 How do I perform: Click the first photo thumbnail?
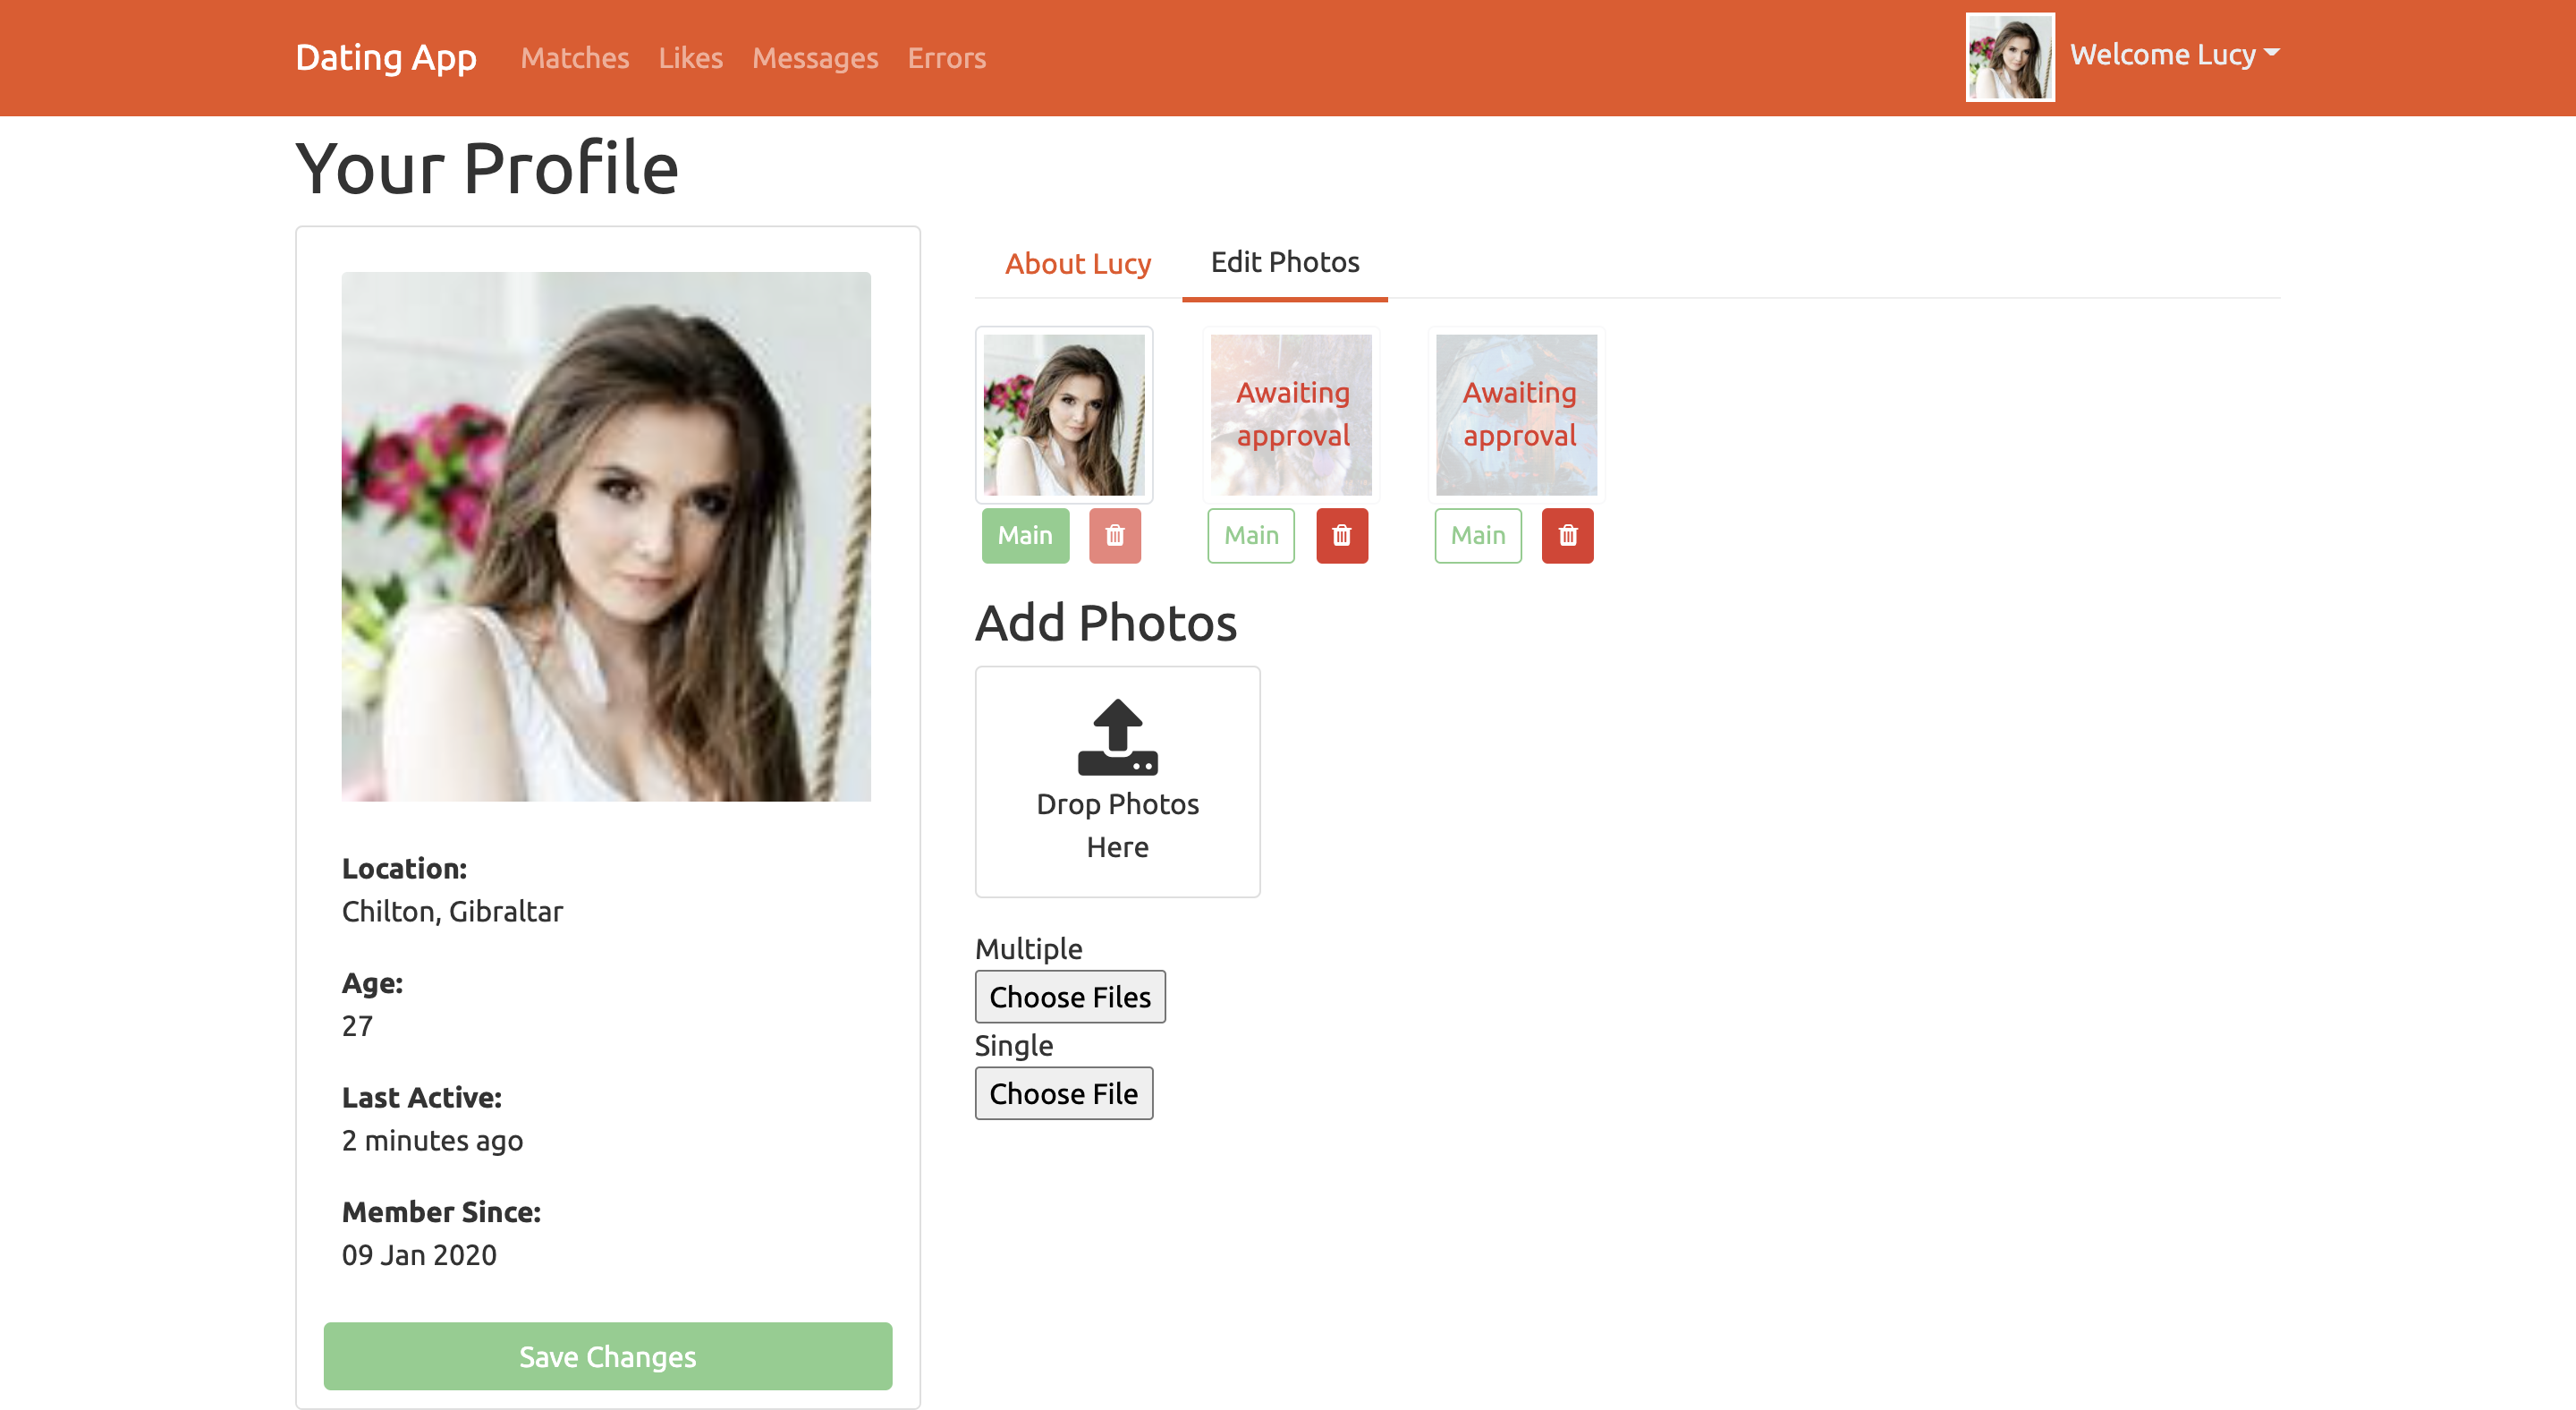1063,414
